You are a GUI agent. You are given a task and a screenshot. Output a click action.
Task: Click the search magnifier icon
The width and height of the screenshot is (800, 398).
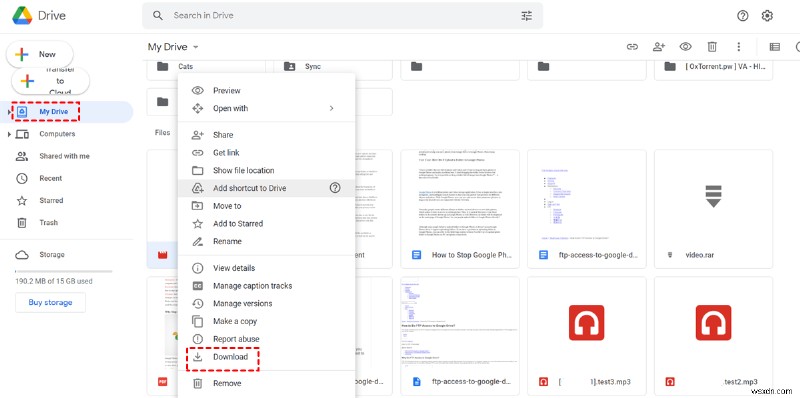[x=158, y=16]
